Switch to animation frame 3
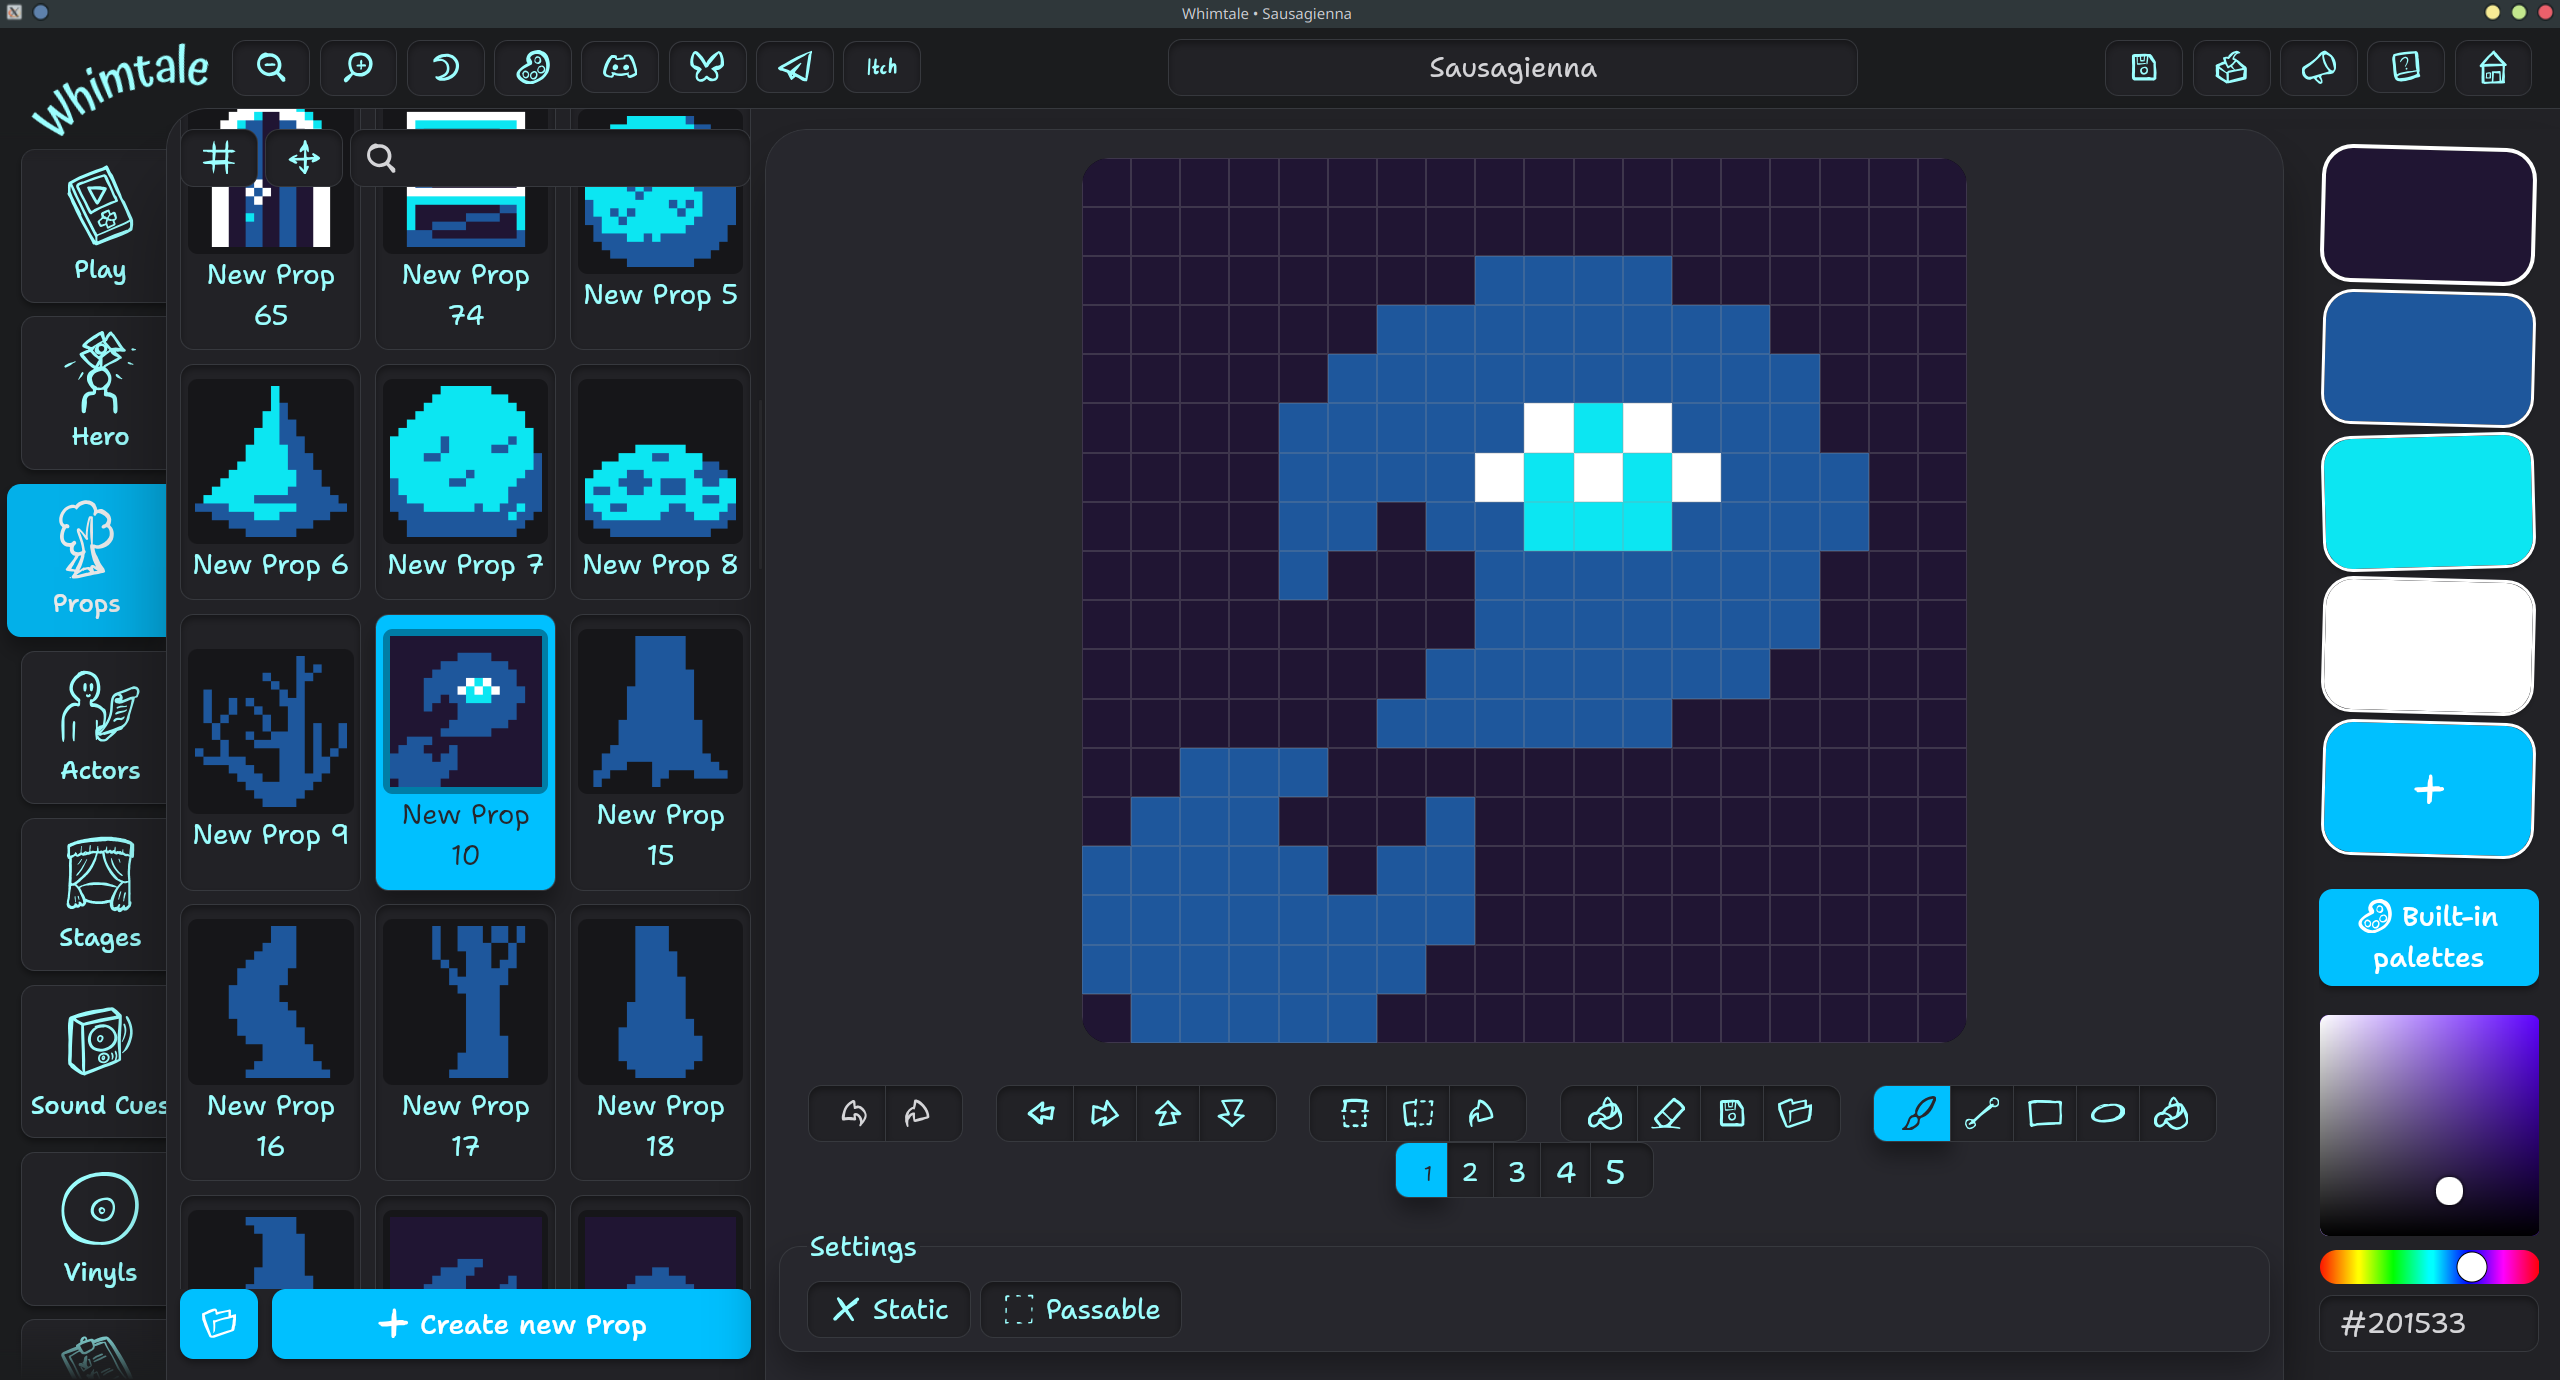Screen dimensions: 2560x1380 pos(1517,1171)
